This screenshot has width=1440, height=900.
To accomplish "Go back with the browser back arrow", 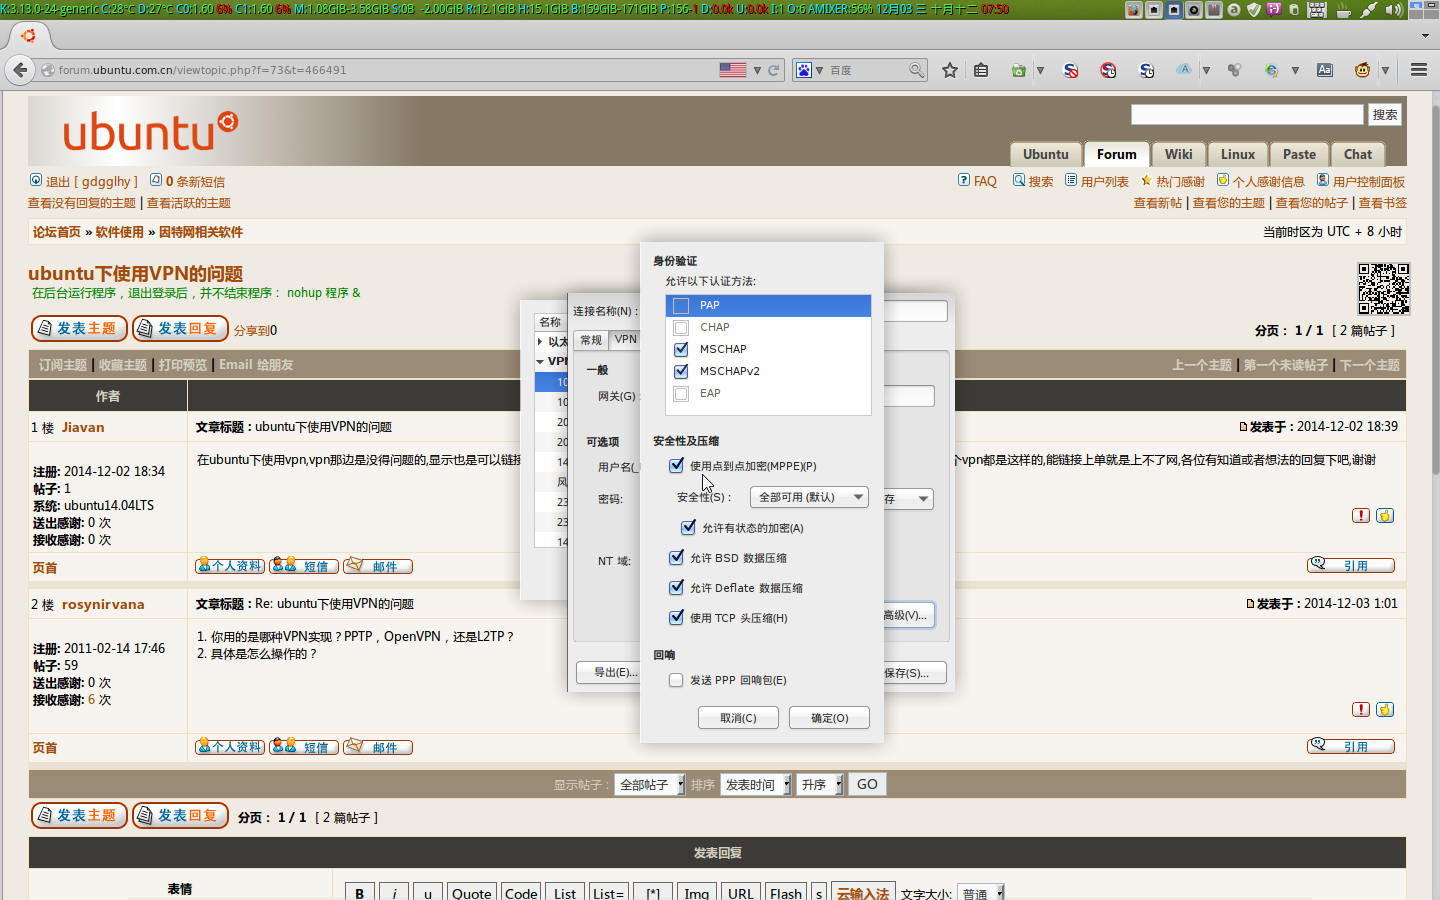I will 20,70.
